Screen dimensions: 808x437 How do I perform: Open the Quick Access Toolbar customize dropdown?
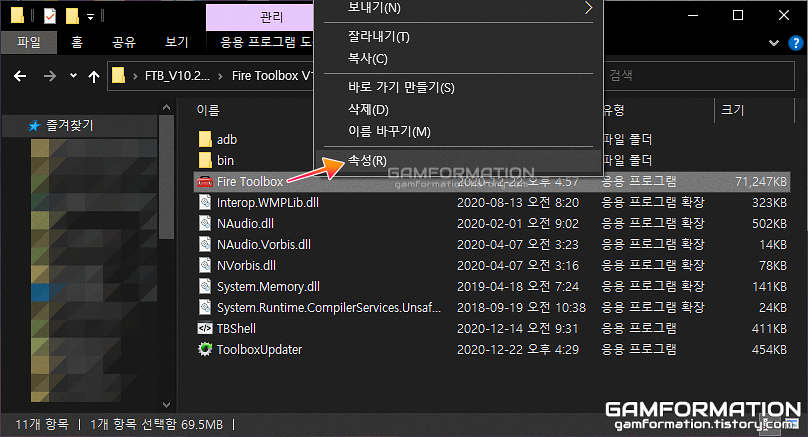[90, 17]
